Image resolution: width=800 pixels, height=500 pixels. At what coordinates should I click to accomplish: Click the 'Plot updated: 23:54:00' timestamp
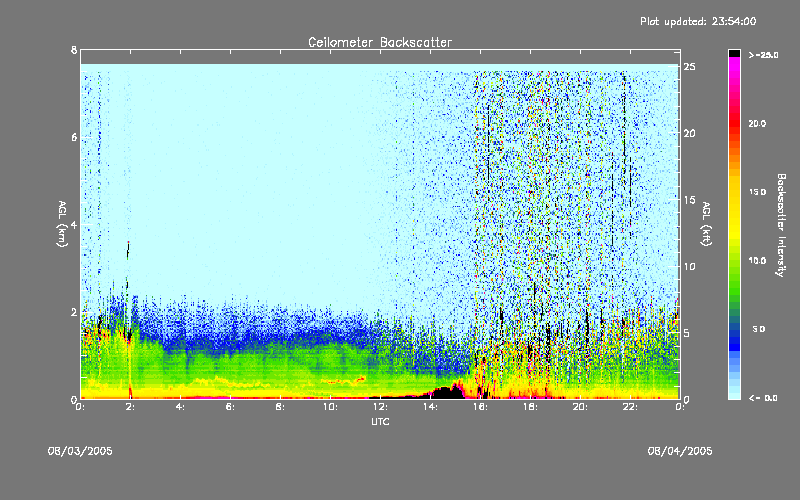pyautogui.click(x=698, y=21)
